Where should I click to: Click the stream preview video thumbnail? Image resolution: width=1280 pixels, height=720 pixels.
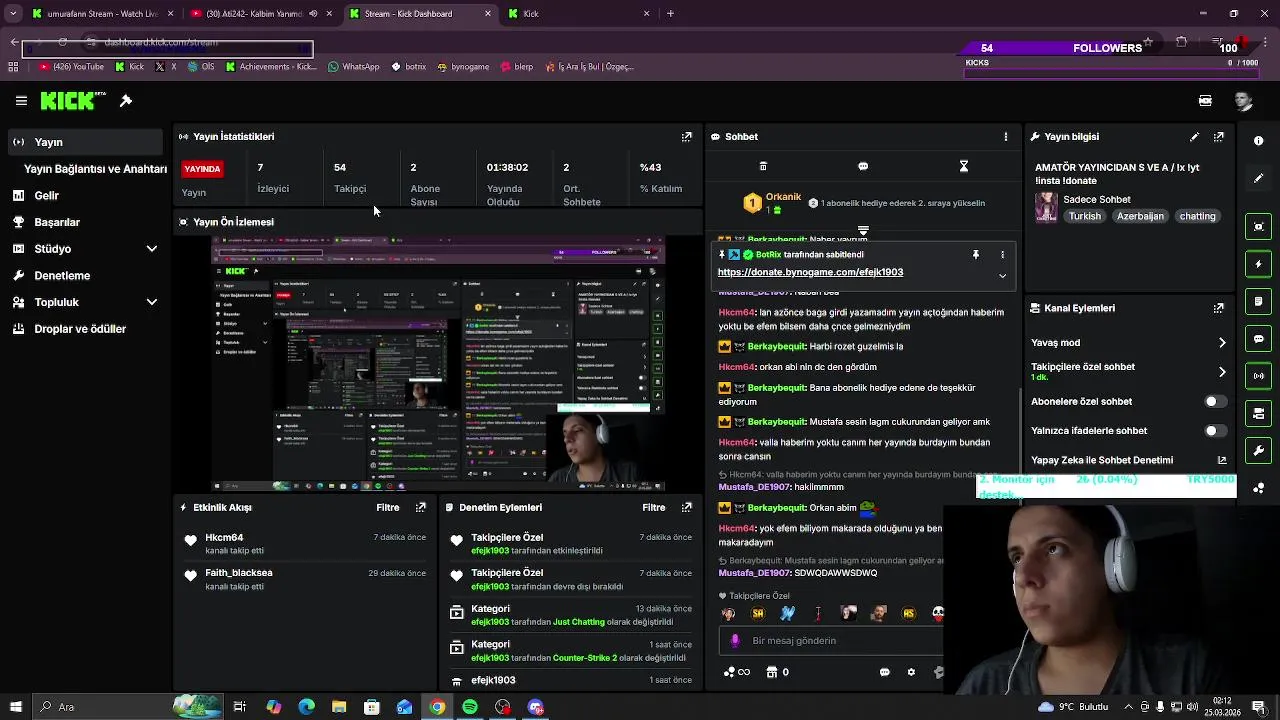(437, 364)
